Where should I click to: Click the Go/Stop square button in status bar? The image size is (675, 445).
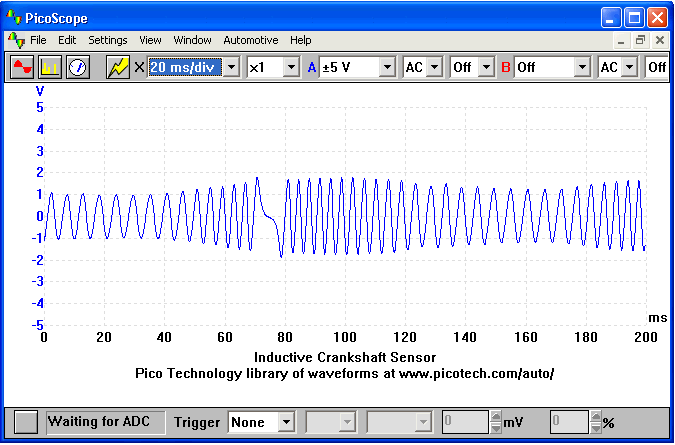pos(26,422)
